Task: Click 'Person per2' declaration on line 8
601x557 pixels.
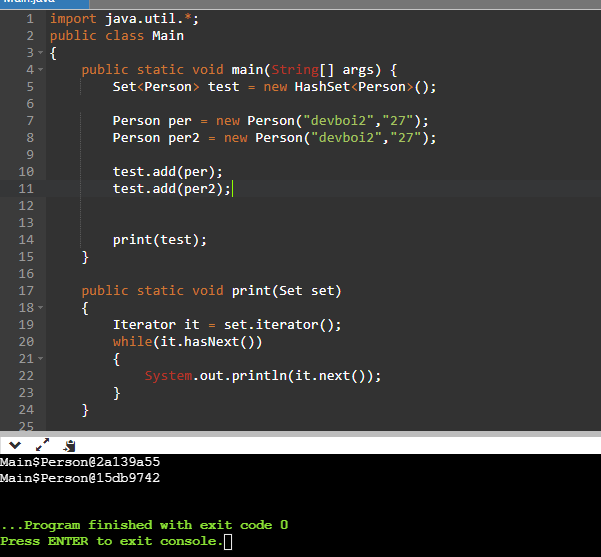Action: pyautogui.click(x=156, y=138)
